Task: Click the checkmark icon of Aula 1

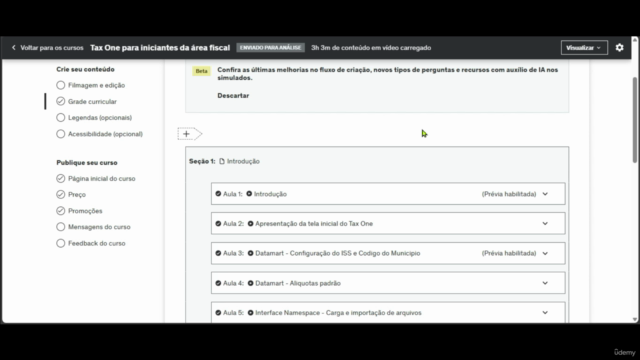Action: click(x=218, y=194)
